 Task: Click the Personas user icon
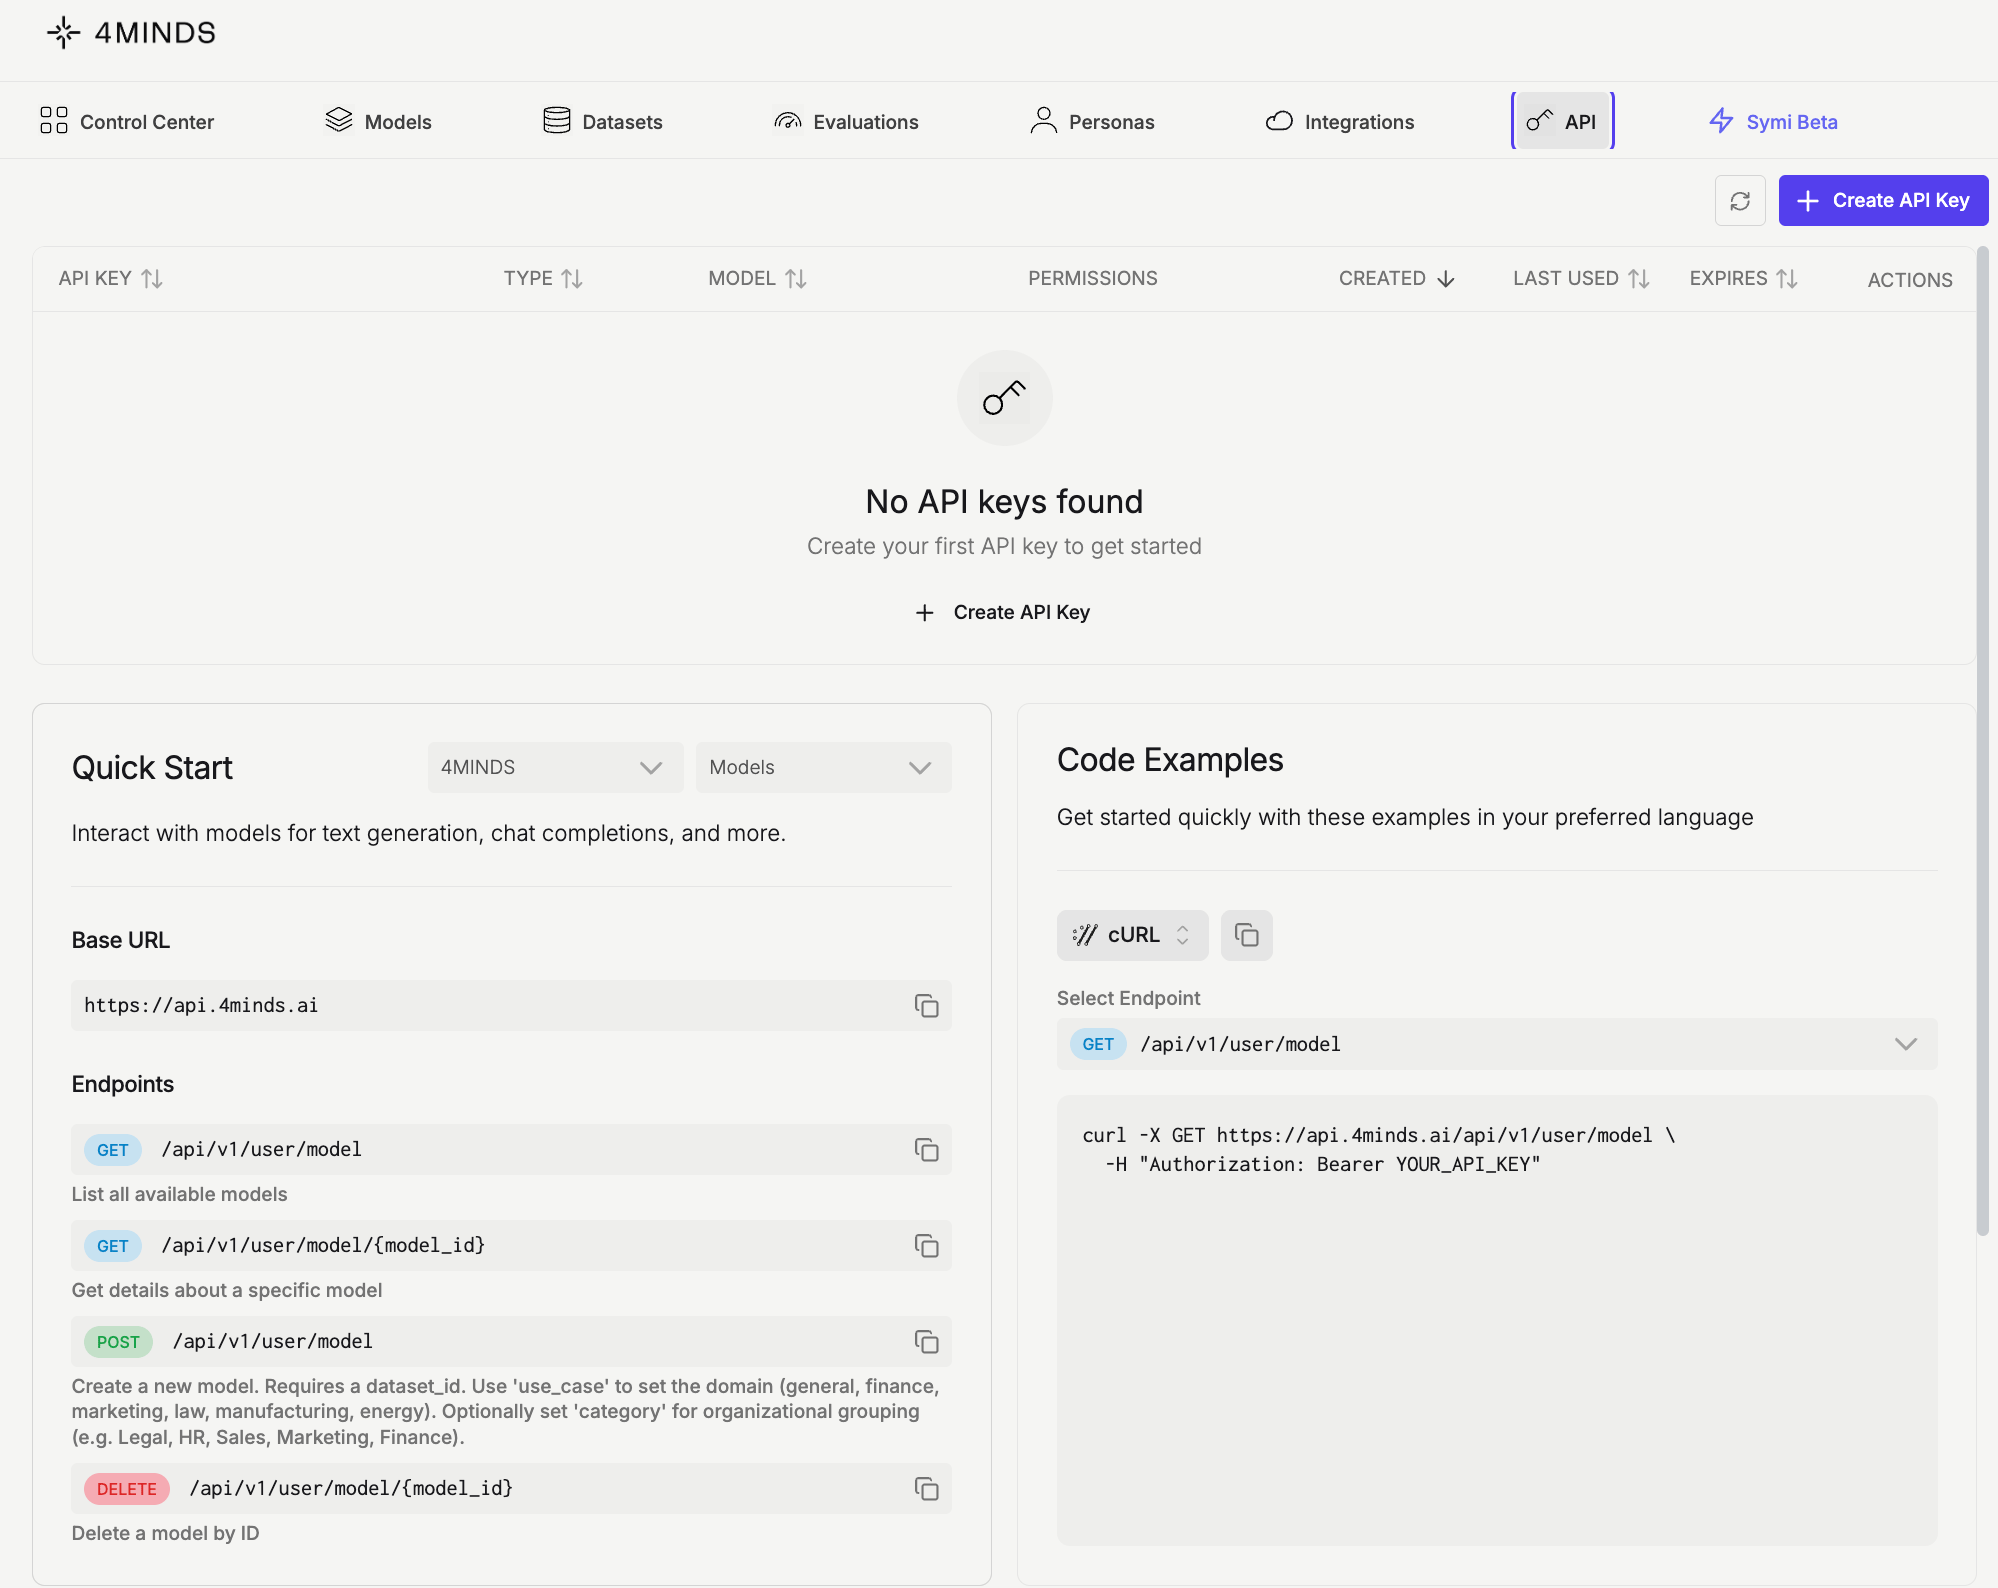1044,120
